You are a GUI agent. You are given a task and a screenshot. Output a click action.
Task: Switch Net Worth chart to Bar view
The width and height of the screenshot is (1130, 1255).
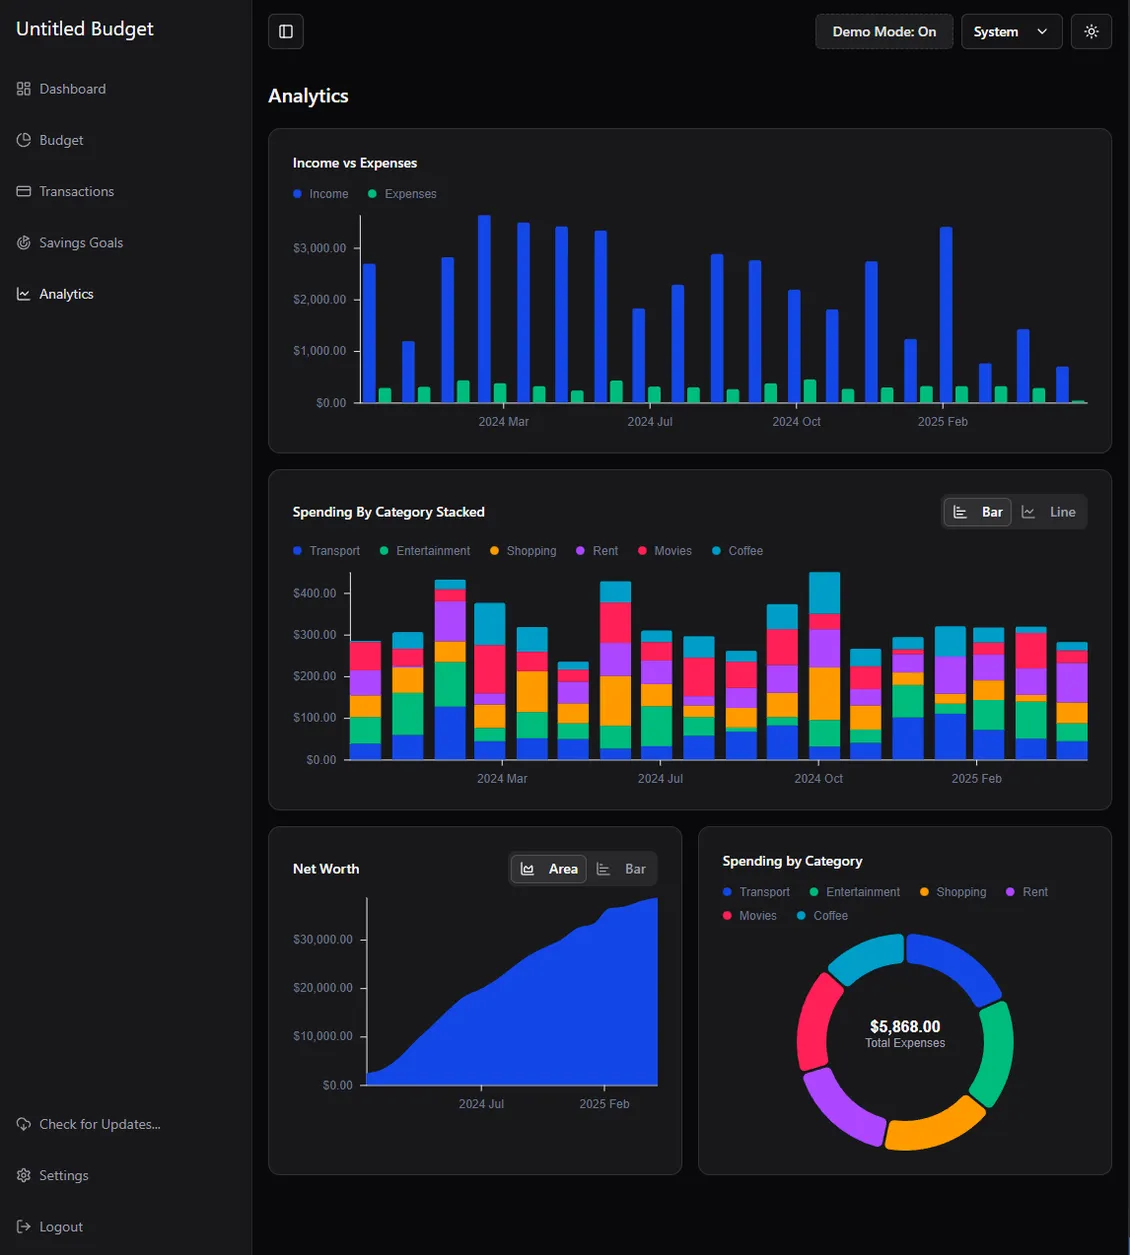622,869
